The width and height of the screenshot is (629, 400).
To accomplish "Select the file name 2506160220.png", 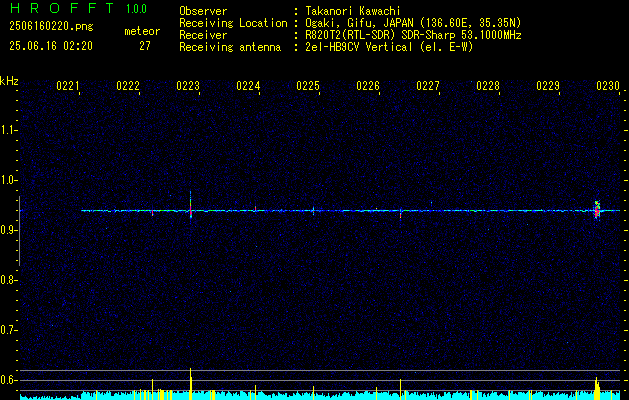I will tap(51, 27).
